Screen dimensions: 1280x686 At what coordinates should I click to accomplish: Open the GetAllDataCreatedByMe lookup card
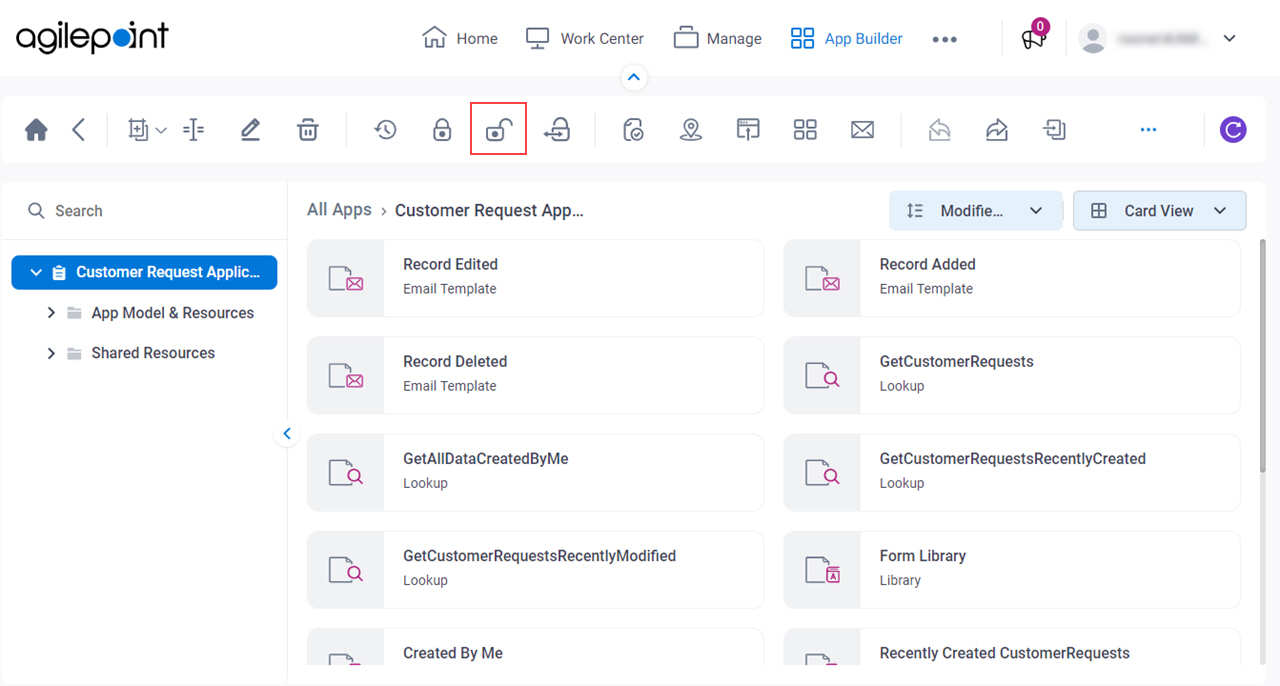(535, 472)
